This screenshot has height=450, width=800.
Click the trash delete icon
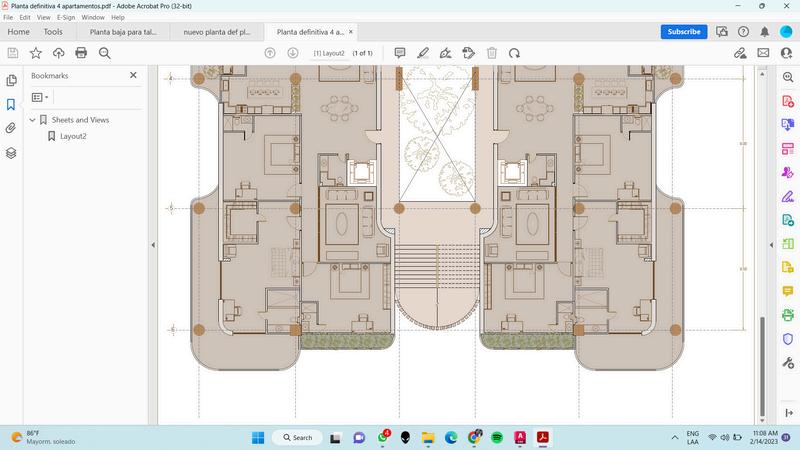(x=492, y=53)
